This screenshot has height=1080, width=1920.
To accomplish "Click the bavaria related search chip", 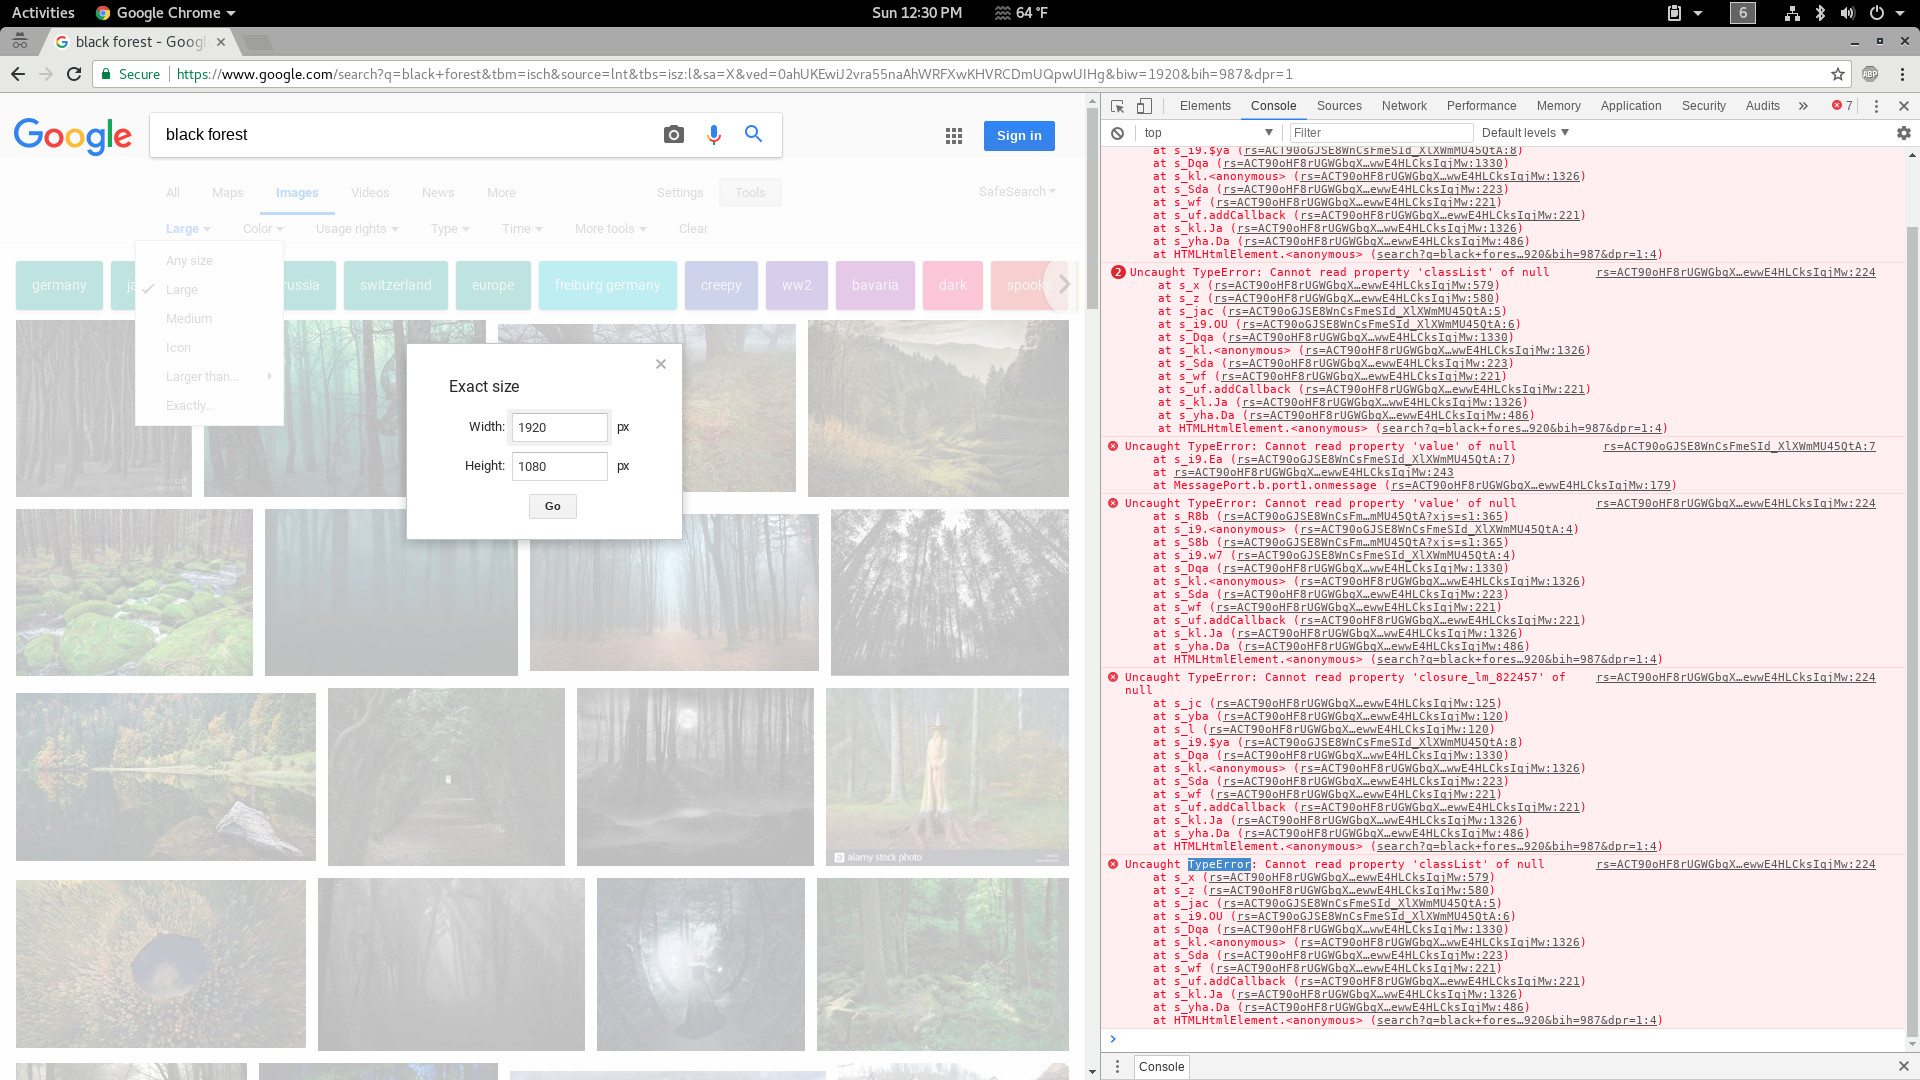I will tap(875, 285).
